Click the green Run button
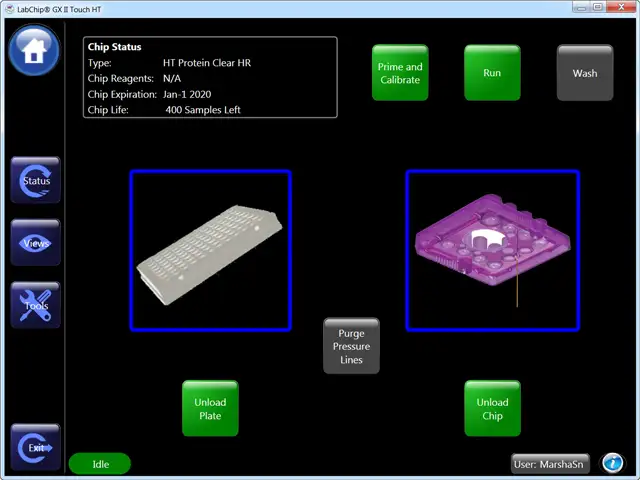This screenshot has height=480, width=640. tap(492, 73)
